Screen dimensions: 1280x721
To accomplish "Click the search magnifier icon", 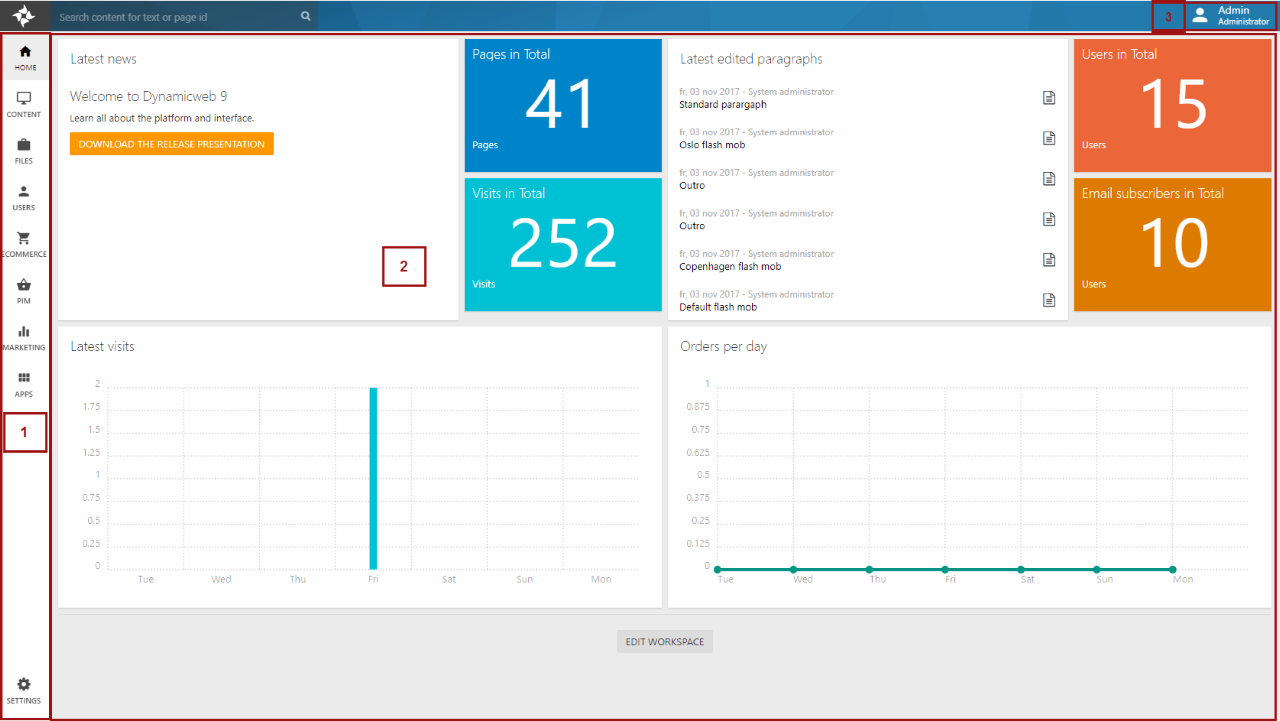I will (x=306, y=17).
